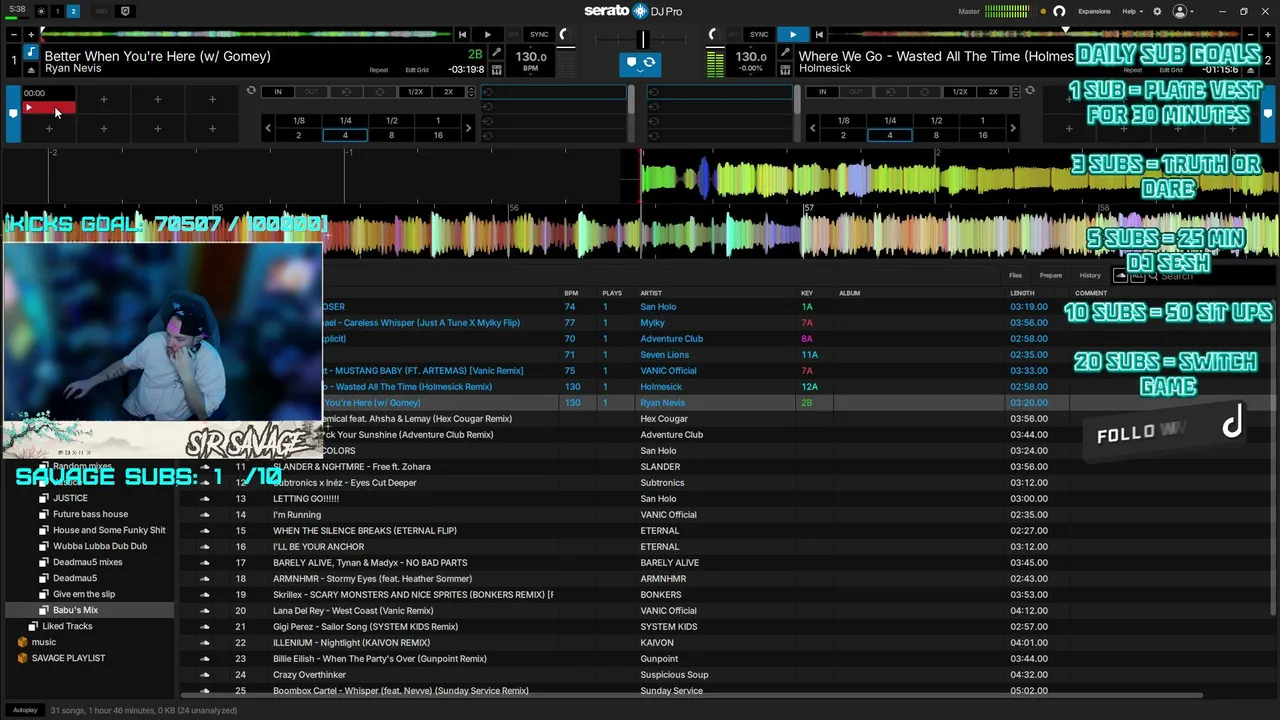
Task: Adjust the crossfader slider
Action: [x=643, y=39]
